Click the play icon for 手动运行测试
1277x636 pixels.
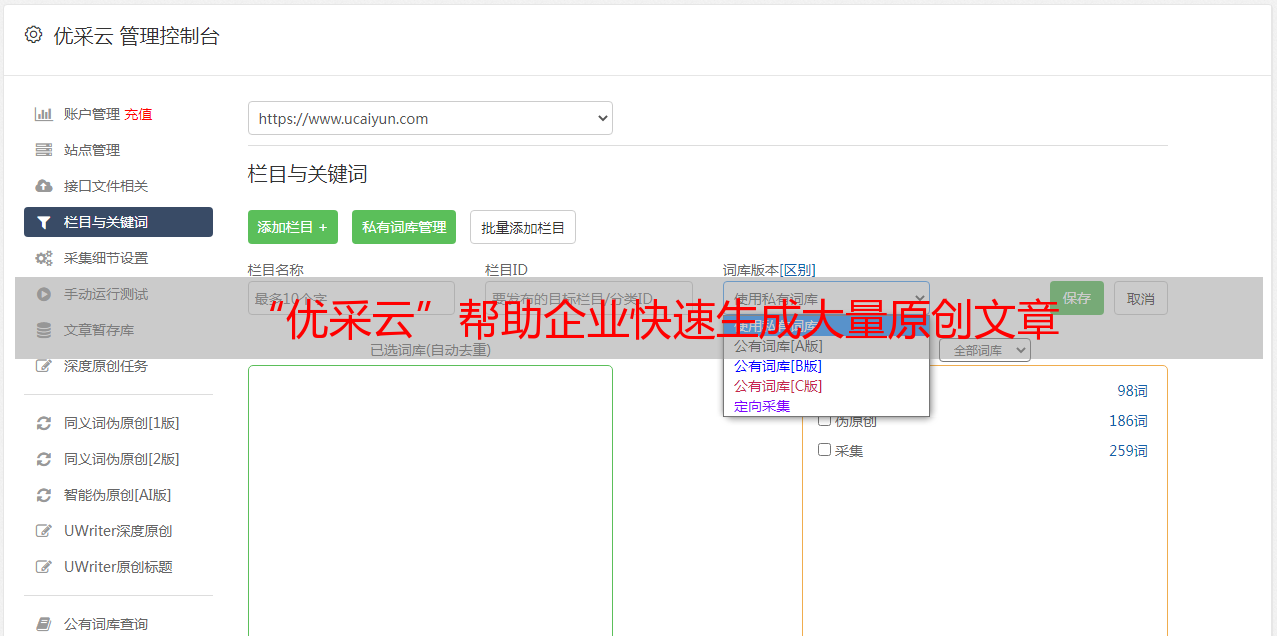click(x=44, y=294)
